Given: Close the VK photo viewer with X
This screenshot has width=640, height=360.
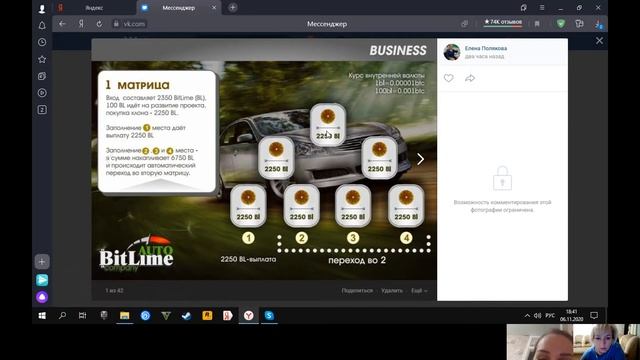Looking at the screenshot, I should (599, 41).
